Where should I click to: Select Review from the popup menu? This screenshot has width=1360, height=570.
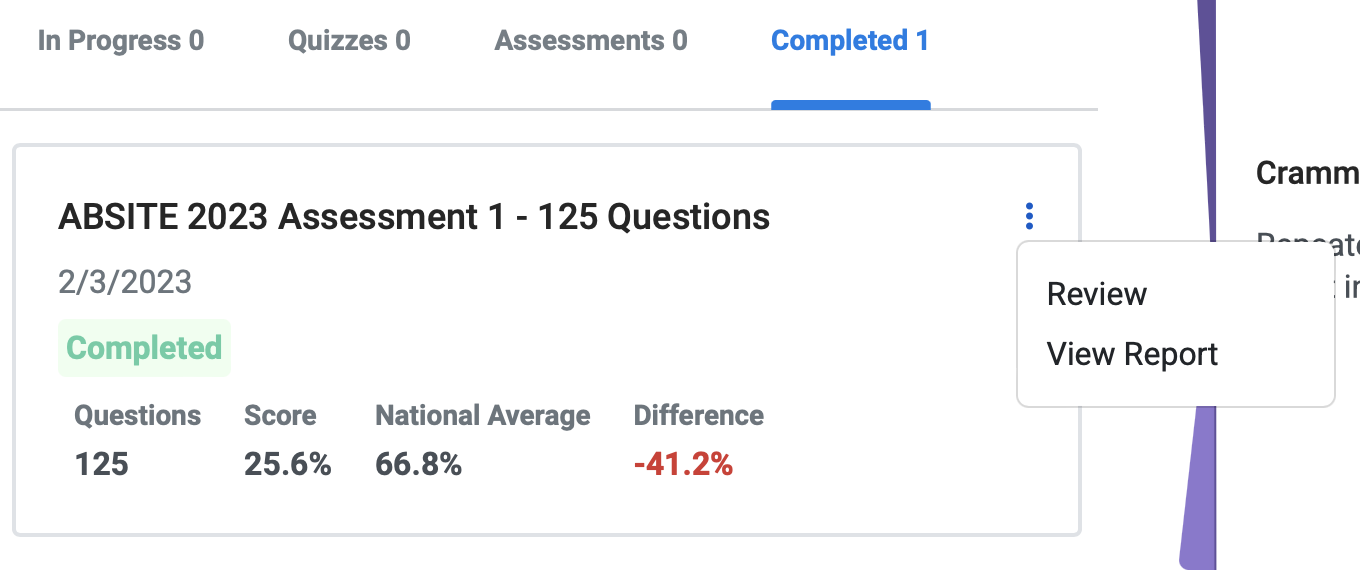tap(1097, 294)
